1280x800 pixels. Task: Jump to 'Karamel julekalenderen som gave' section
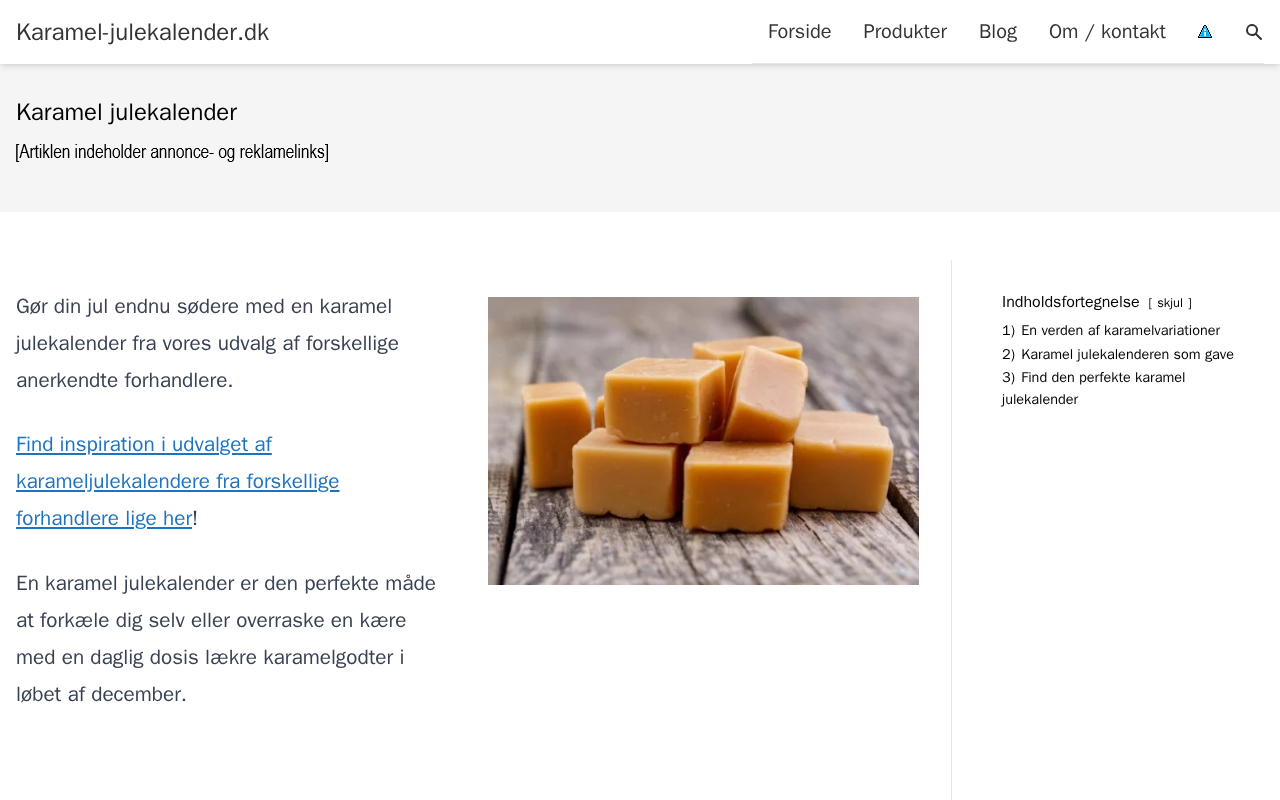coord(1127,354)
